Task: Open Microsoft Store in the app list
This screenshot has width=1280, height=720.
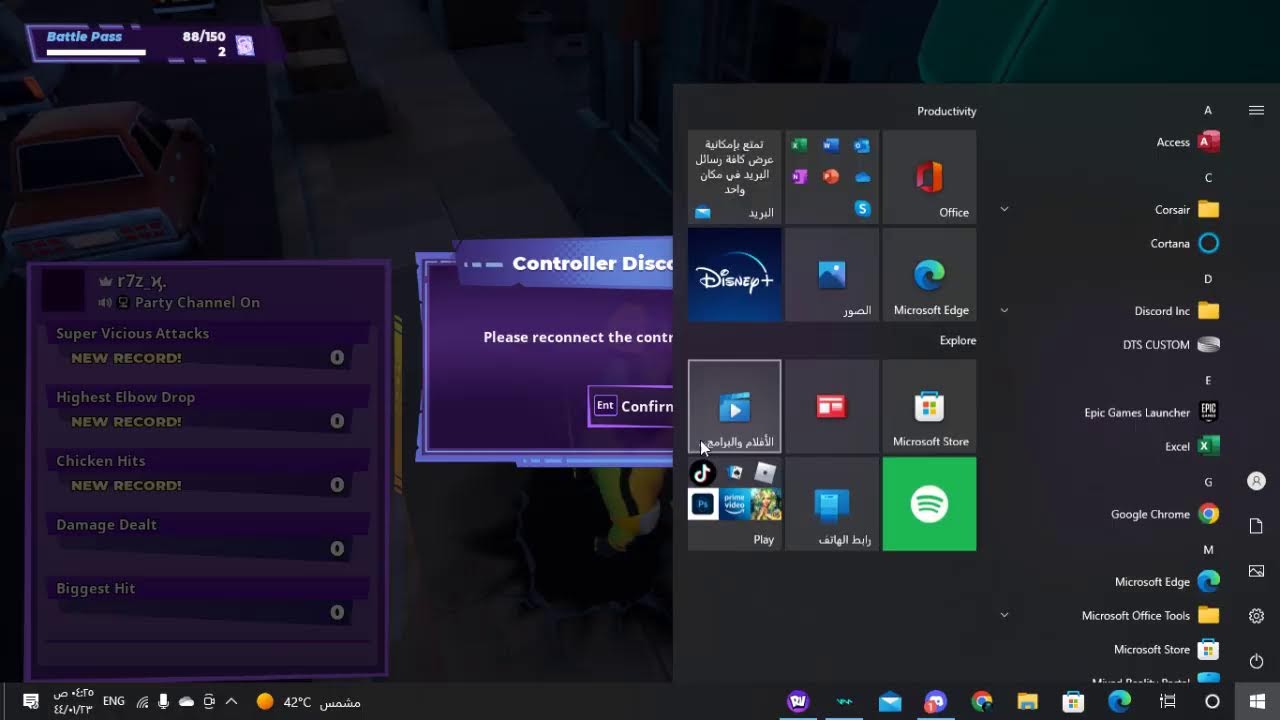Action: click(x=1166, y=649)
